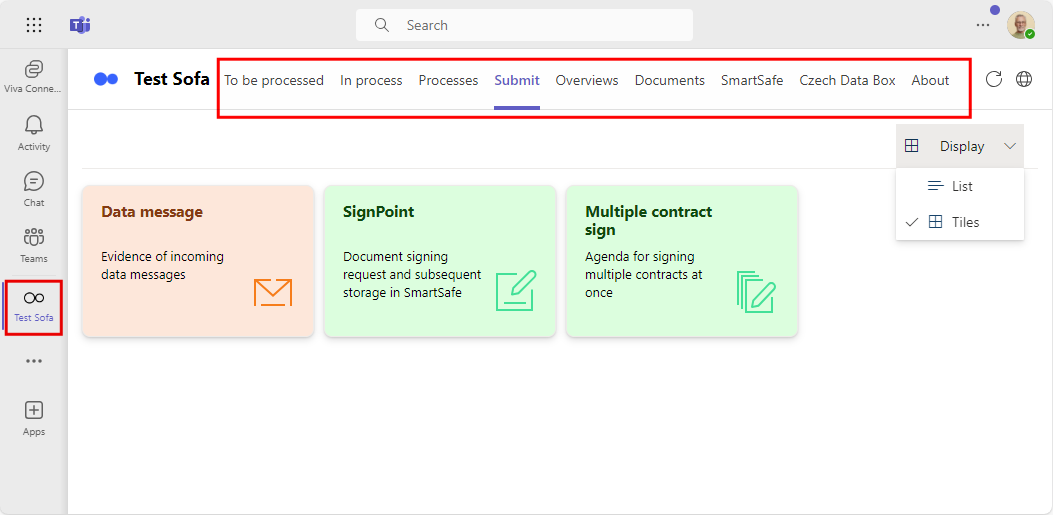Open the app launcher waffle grid
1053x515 pixels.
(x=34, y=26)
